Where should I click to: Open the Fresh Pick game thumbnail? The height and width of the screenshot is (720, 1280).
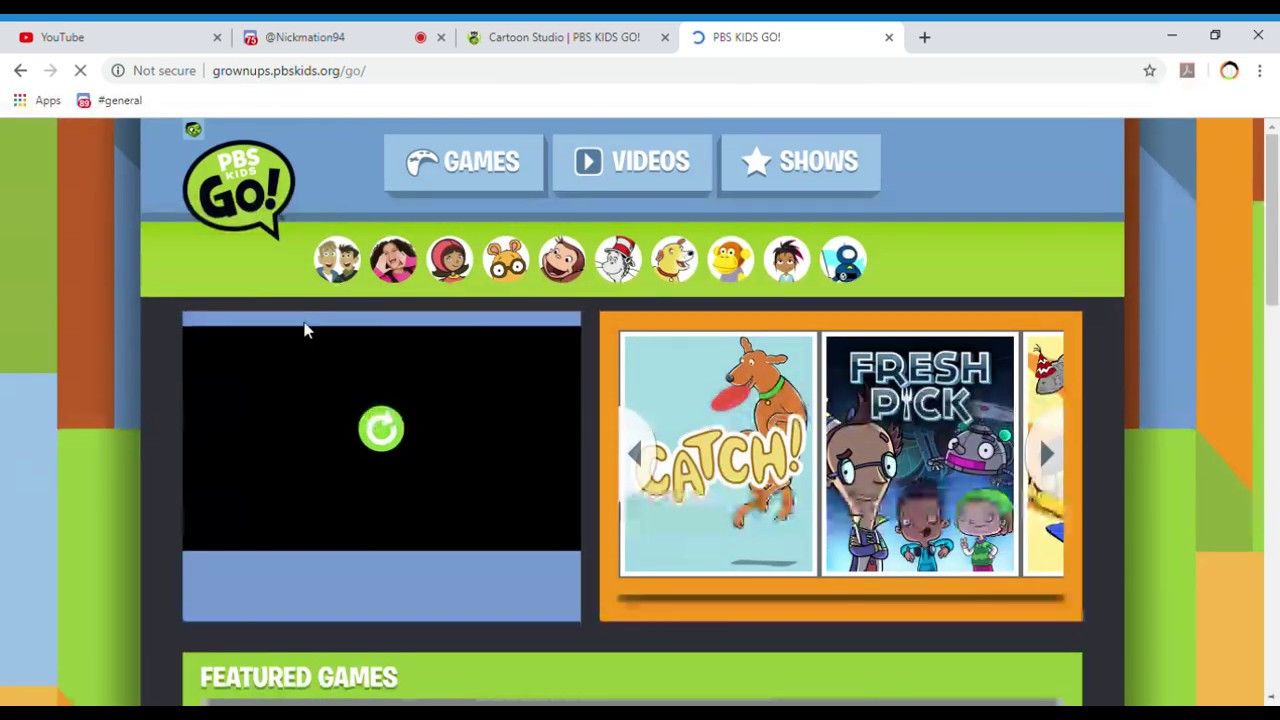pyautogui.click(x=920, y=454)
